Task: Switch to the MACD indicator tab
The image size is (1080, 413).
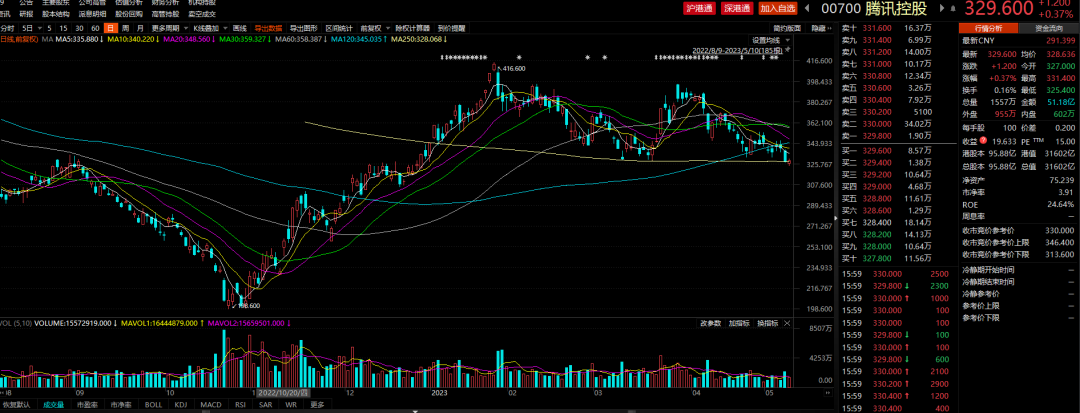Action: click(x=210, y=404)
